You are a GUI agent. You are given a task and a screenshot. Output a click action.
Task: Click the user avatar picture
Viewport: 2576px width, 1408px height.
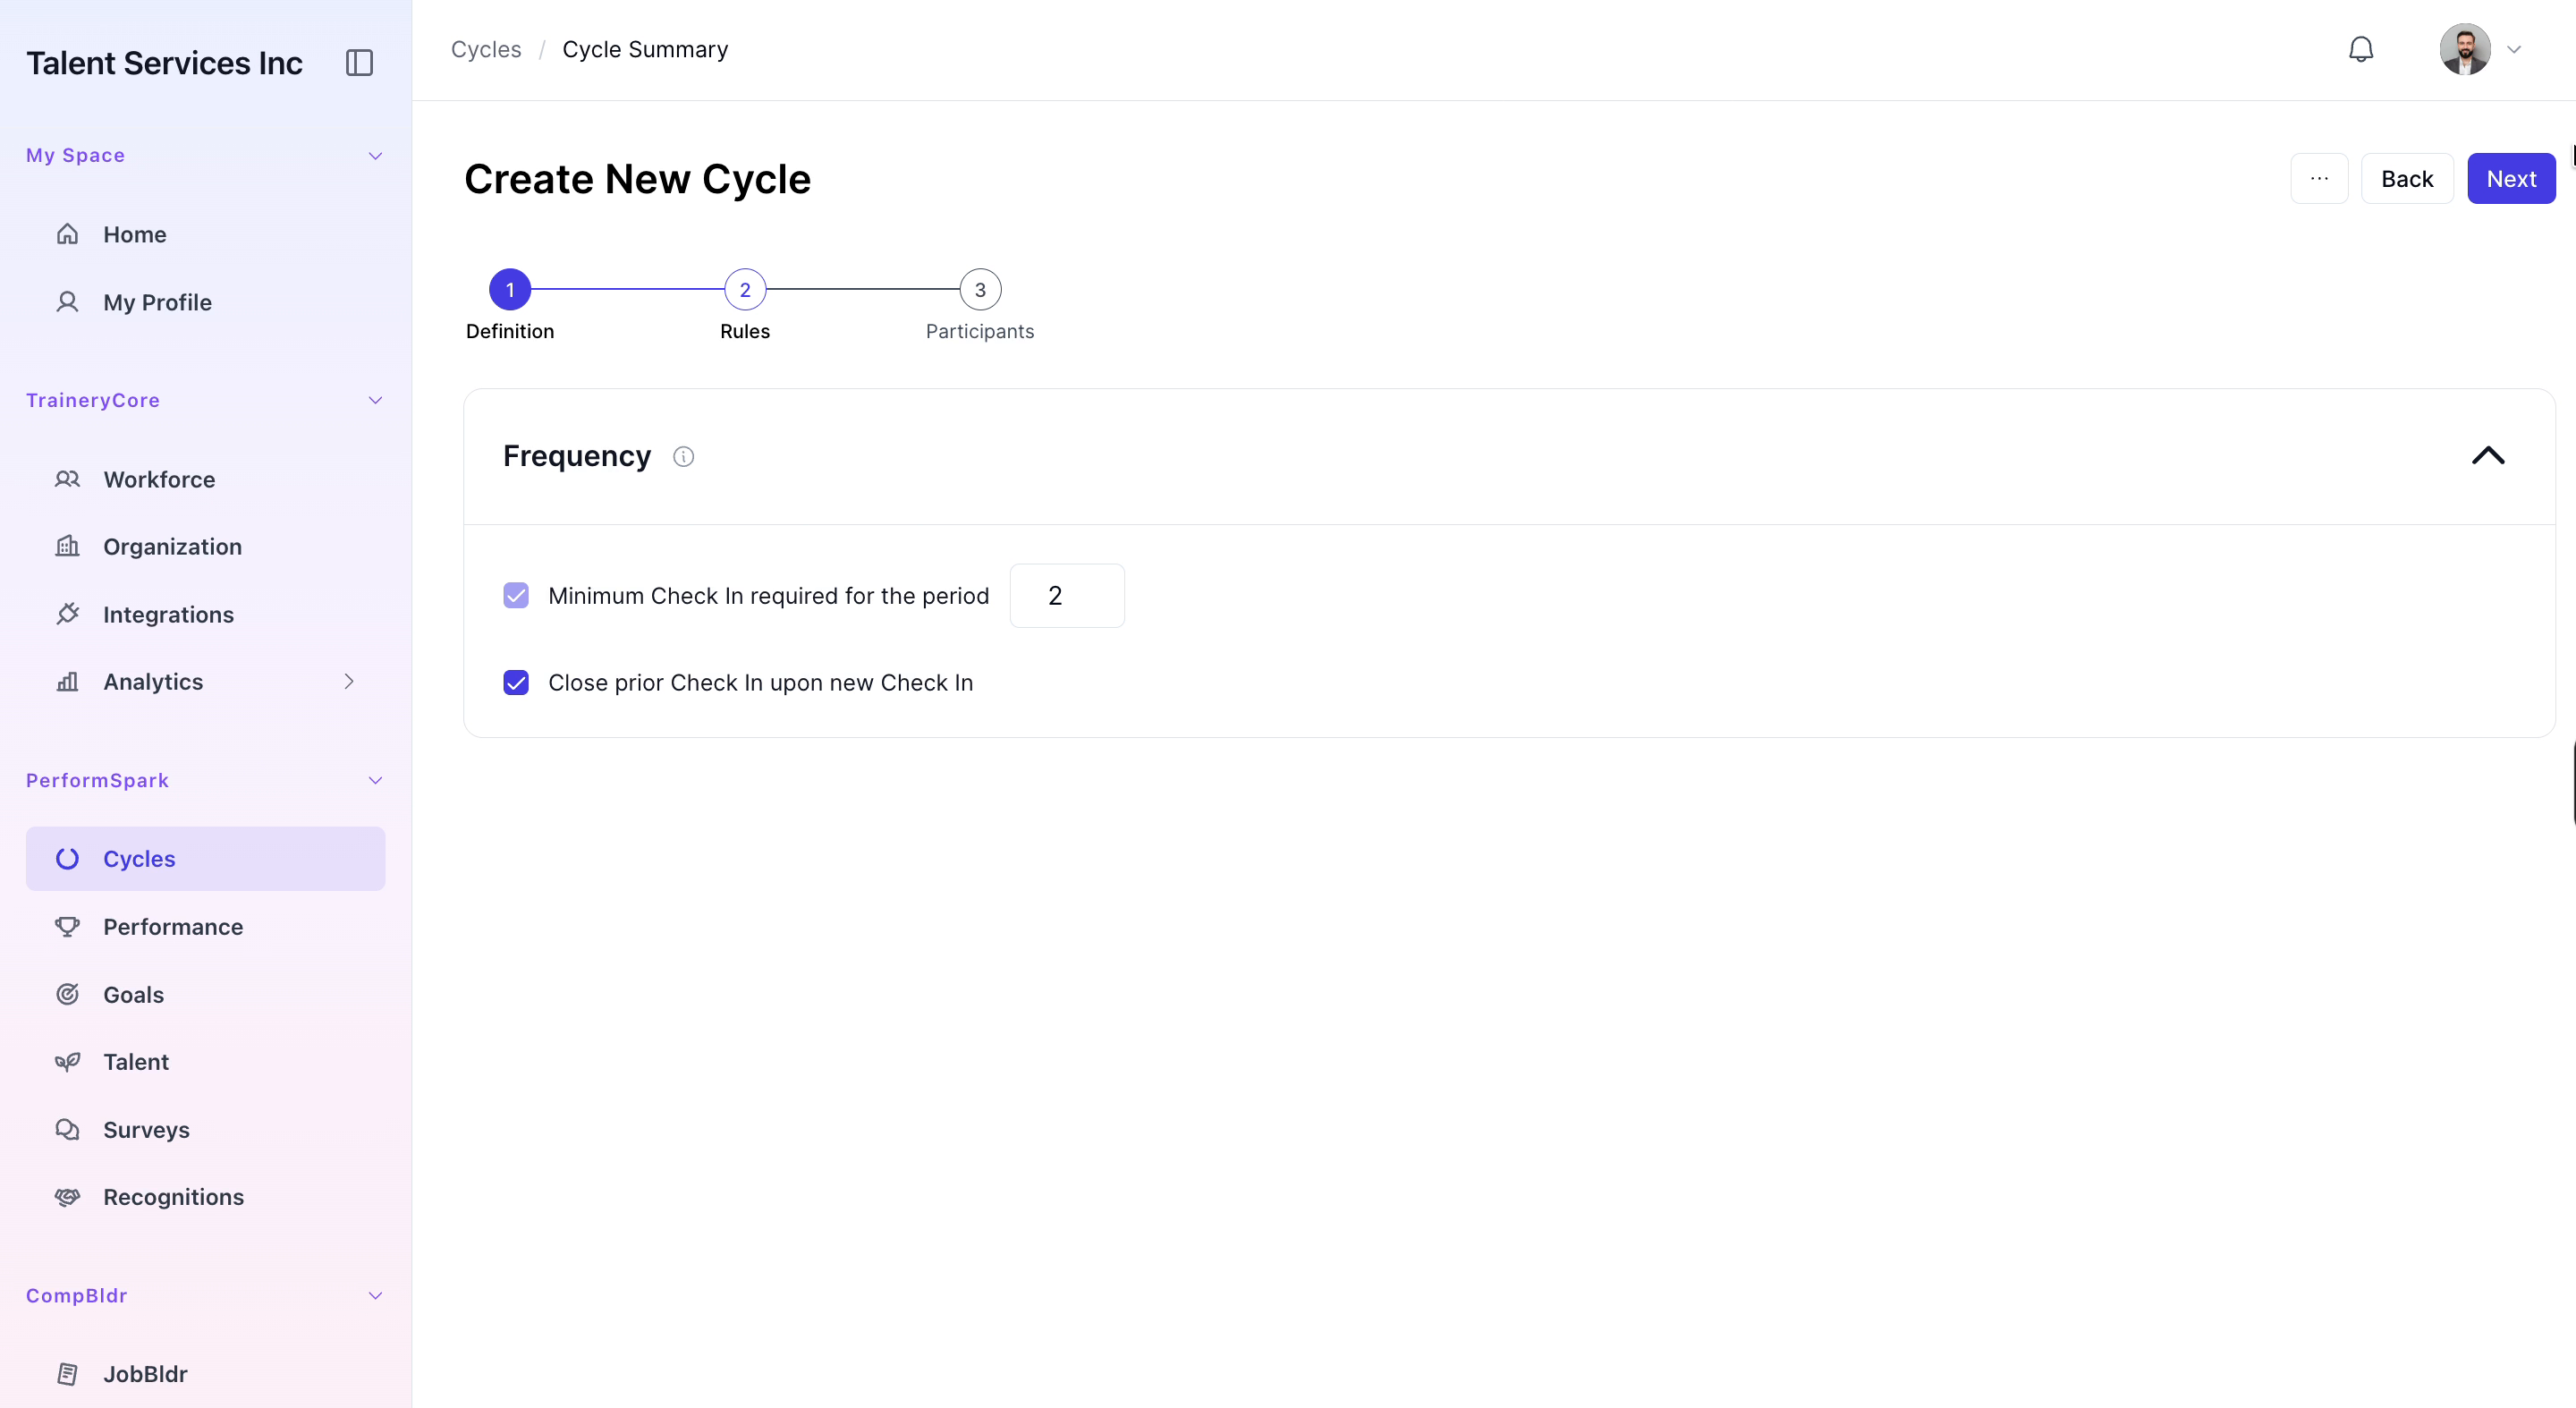click(x=2464, y=49)
